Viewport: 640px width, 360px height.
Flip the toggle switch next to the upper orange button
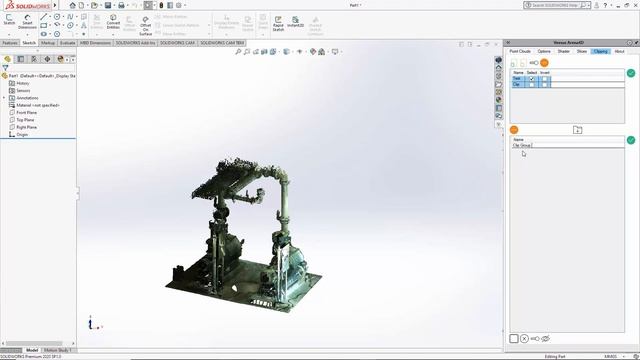pos(534,63)
